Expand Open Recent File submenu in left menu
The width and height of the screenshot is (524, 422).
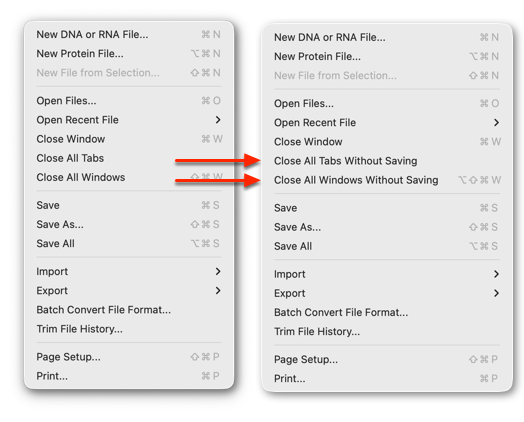point(129,120)
